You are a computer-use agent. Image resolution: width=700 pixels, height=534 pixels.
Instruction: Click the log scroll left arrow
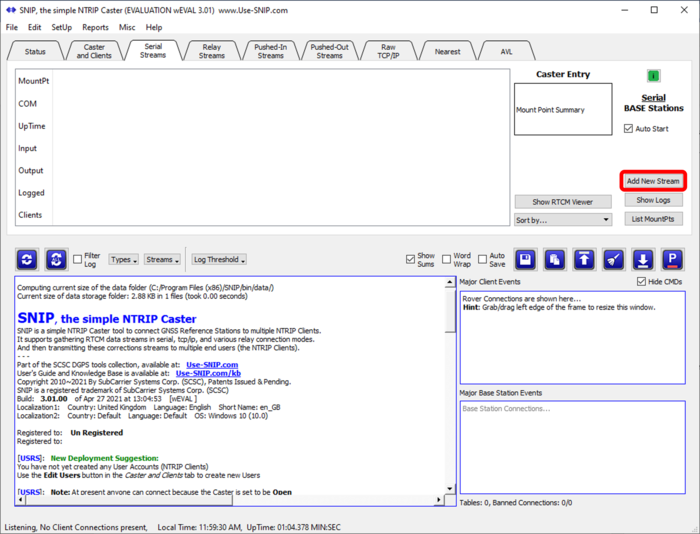(x=21, y=500)
